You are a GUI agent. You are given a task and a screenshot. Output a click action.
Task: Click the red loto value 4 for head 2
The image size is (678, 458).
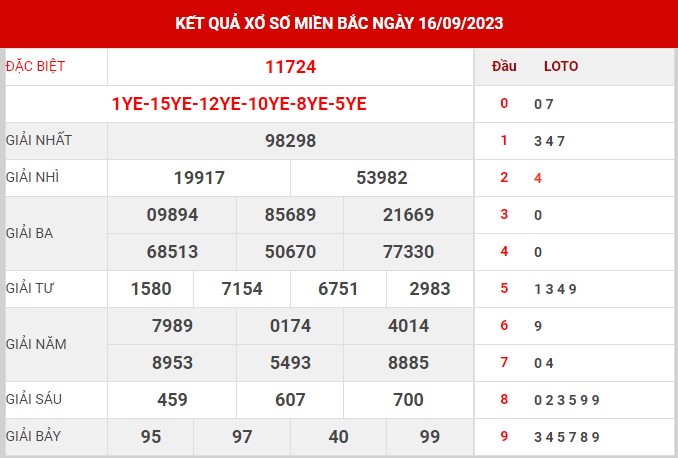tap(538, 178)
